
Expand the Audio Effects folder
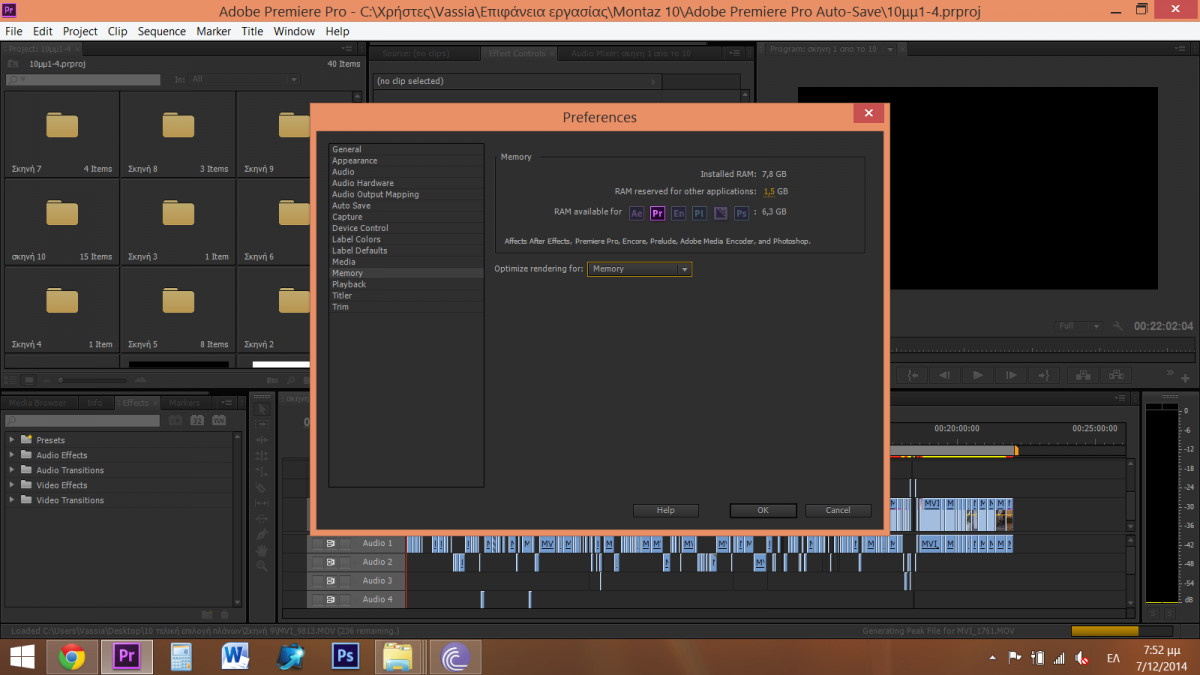pos(12,455)
